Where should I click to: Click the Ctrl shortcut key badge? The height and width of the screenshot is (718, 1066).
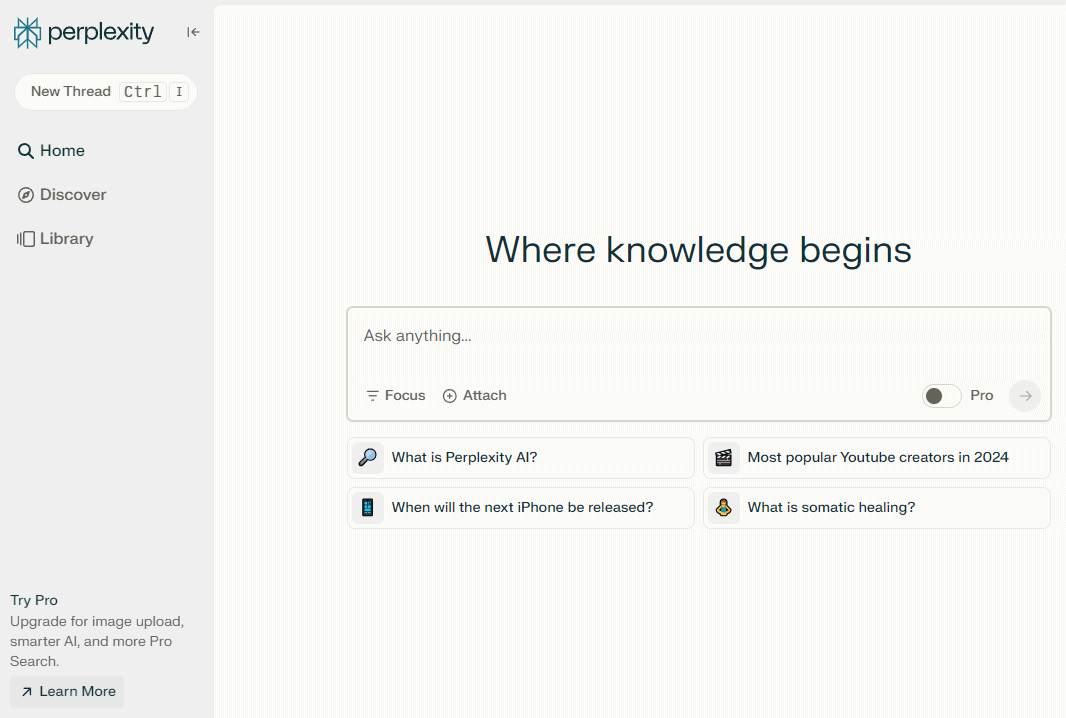tap(143, 92)
